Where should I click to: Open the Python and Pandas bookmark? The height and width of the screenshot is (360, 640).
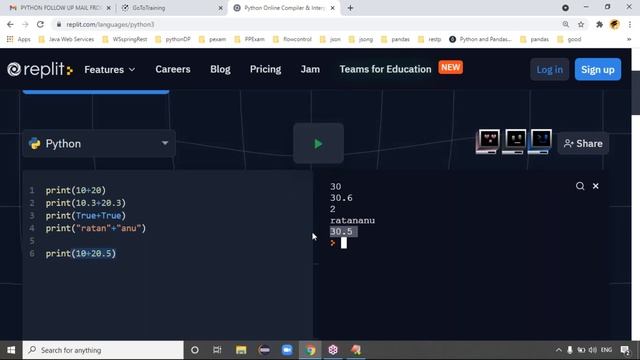[480, 39]
